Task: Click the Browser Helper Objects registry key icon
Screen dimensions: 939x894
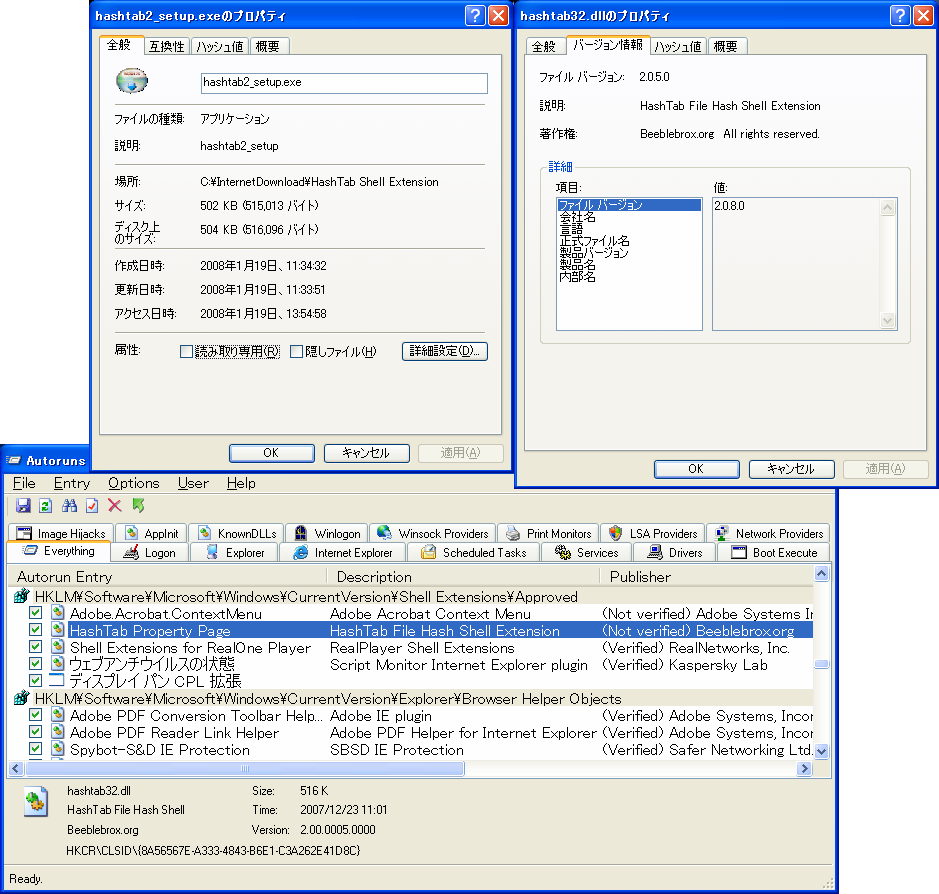Action: pos(22,698)
